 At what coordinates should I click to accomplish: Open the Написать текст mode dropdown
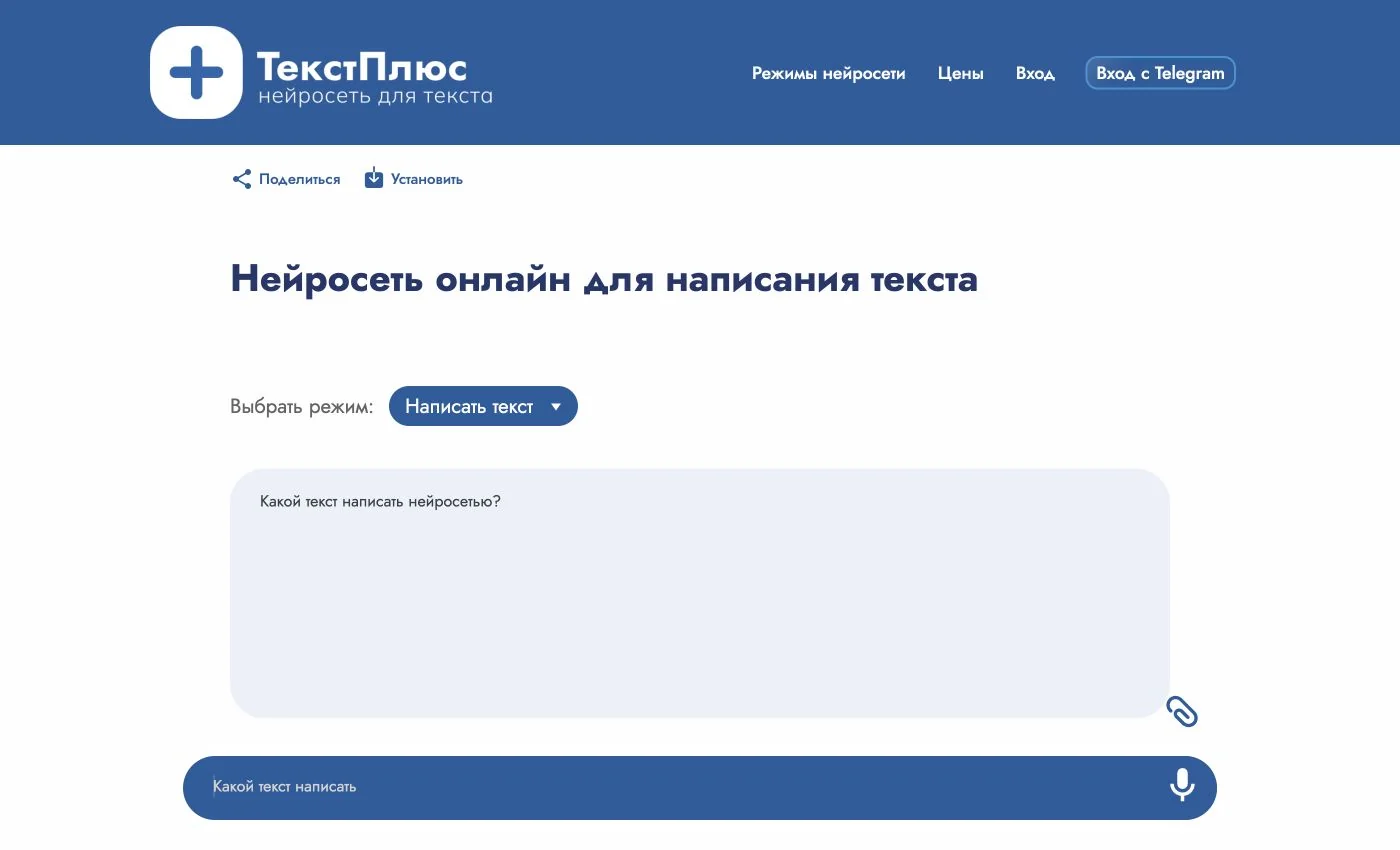[483, 406]
